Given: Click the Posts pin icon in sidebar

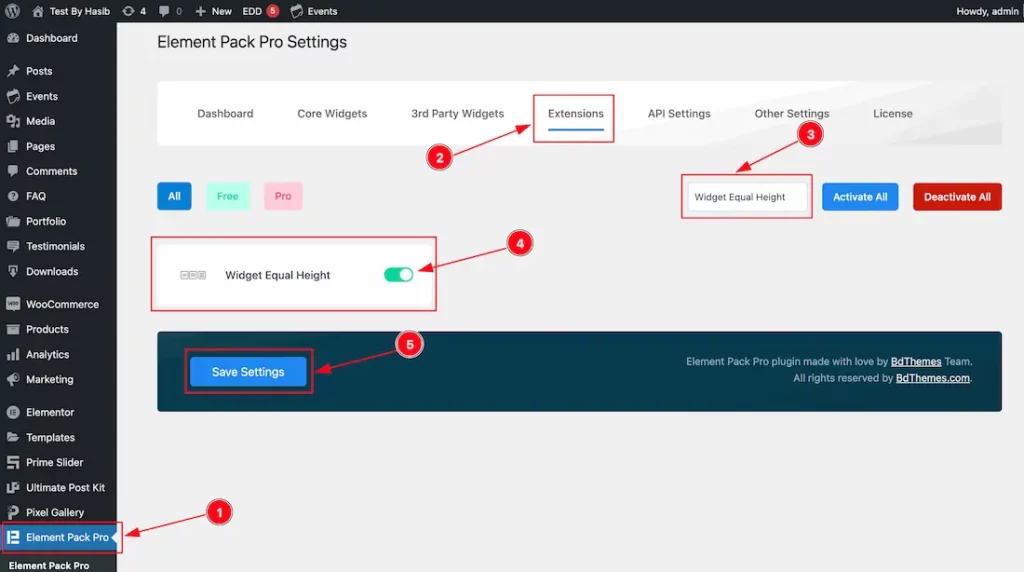Looking at the screenshot, I should [13, 71].
